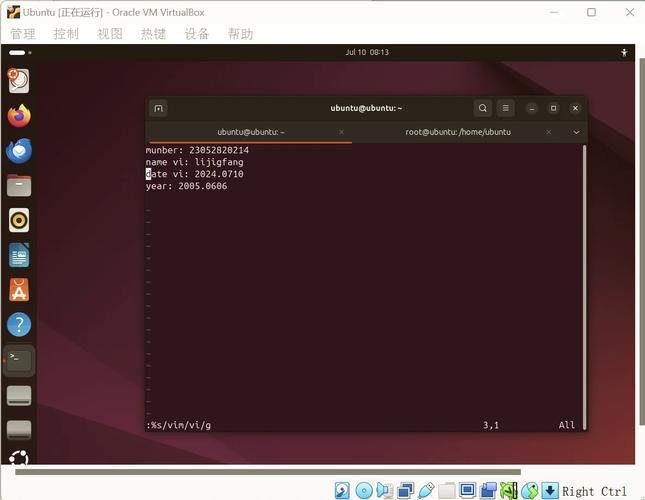Open the Ubuntu installer dock icon

click(19, 81)
